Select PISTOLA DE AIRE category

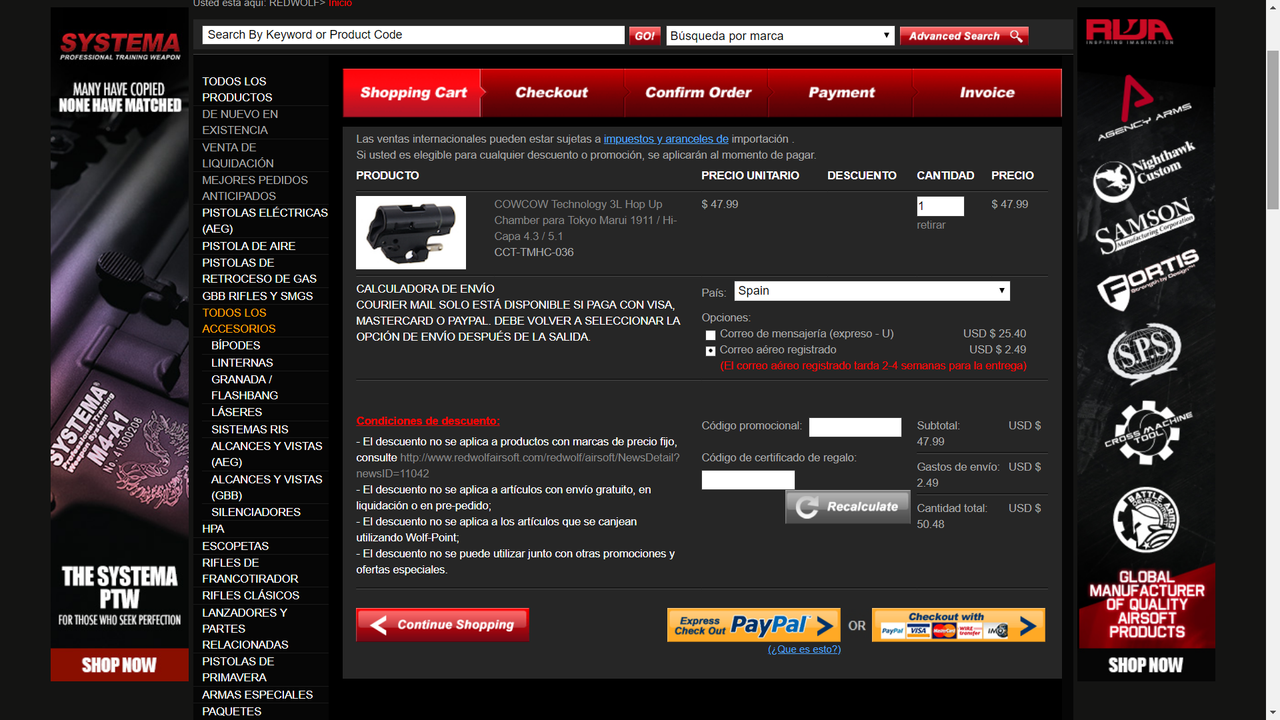[x=249, y=246]
